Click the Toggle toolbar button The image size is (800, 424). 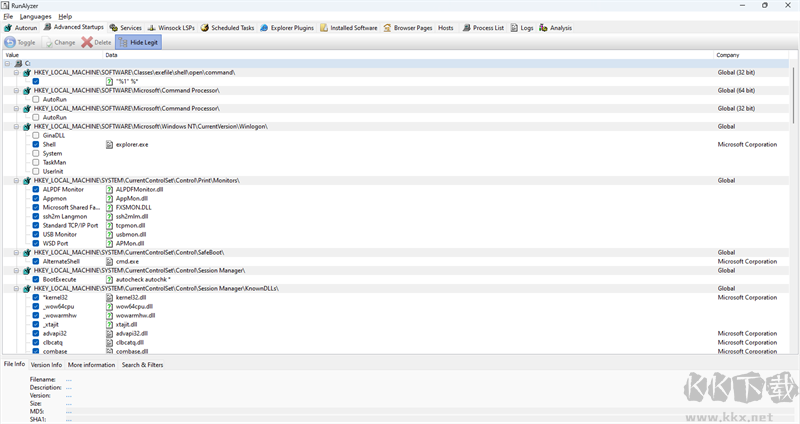click(x=20, y=42)
